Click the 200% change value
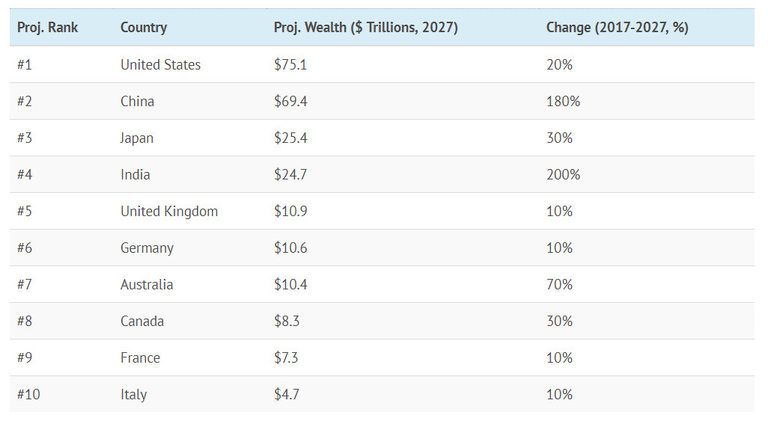 [x=563, y=175]
